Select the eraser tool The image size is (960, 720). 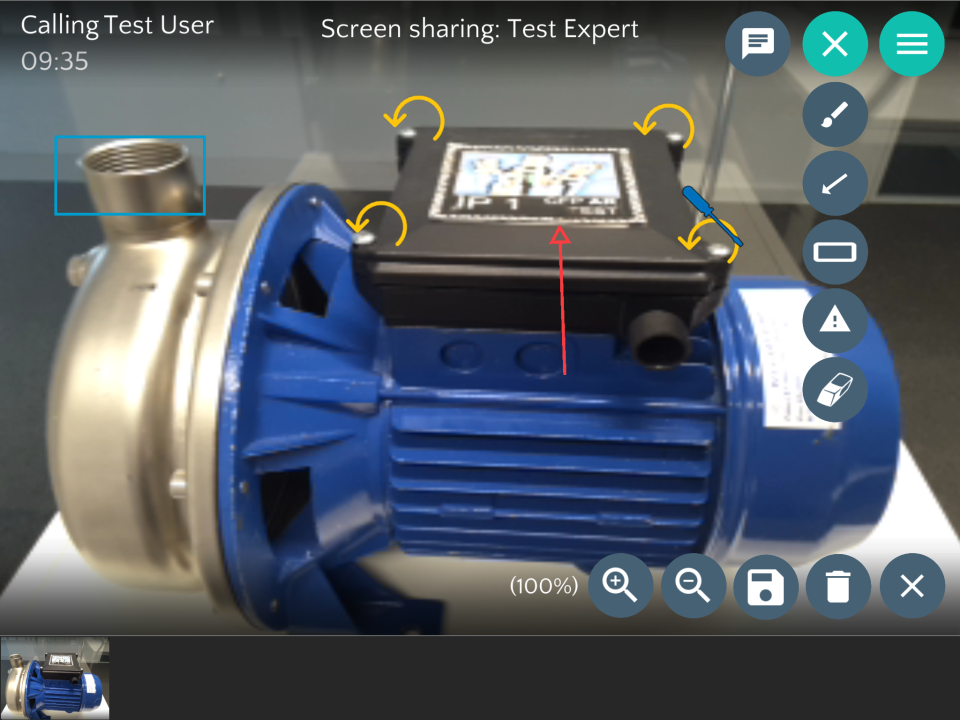pos(835,390)
